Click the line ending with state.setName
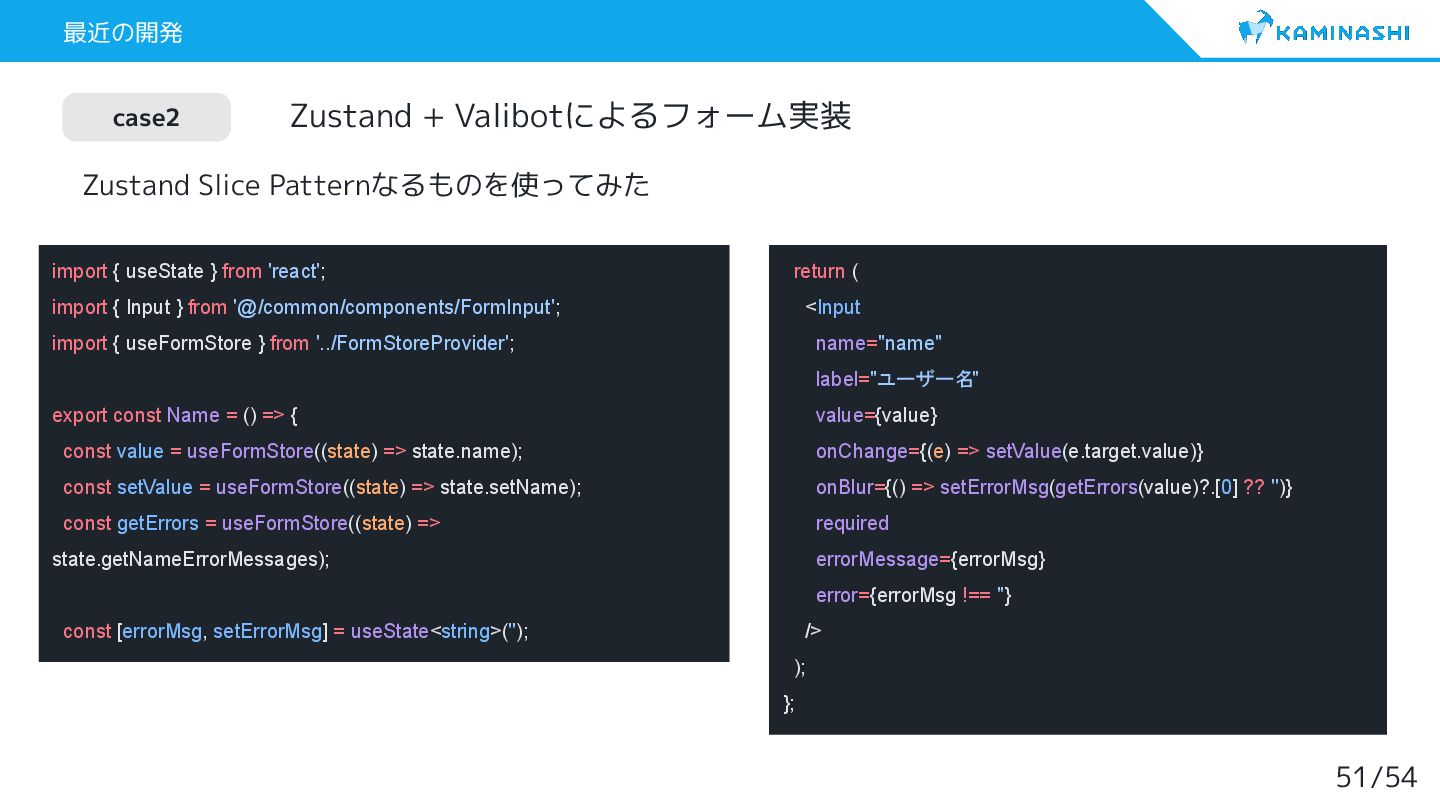The height and width of the screenshot is (810, 1440). click(x=322, y=487)
